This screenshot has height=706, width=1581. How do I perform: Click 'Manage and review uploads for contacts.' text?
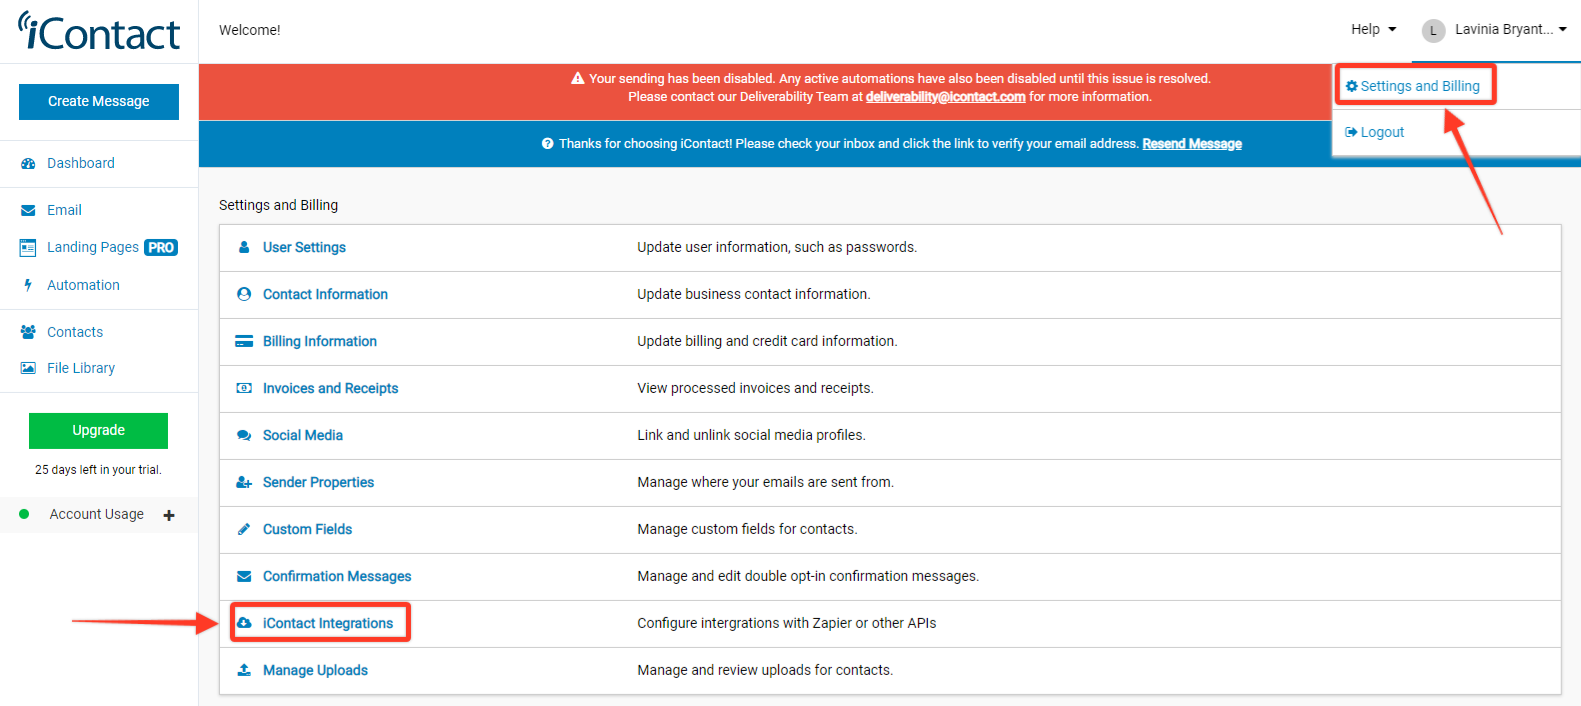pos(765,670)
